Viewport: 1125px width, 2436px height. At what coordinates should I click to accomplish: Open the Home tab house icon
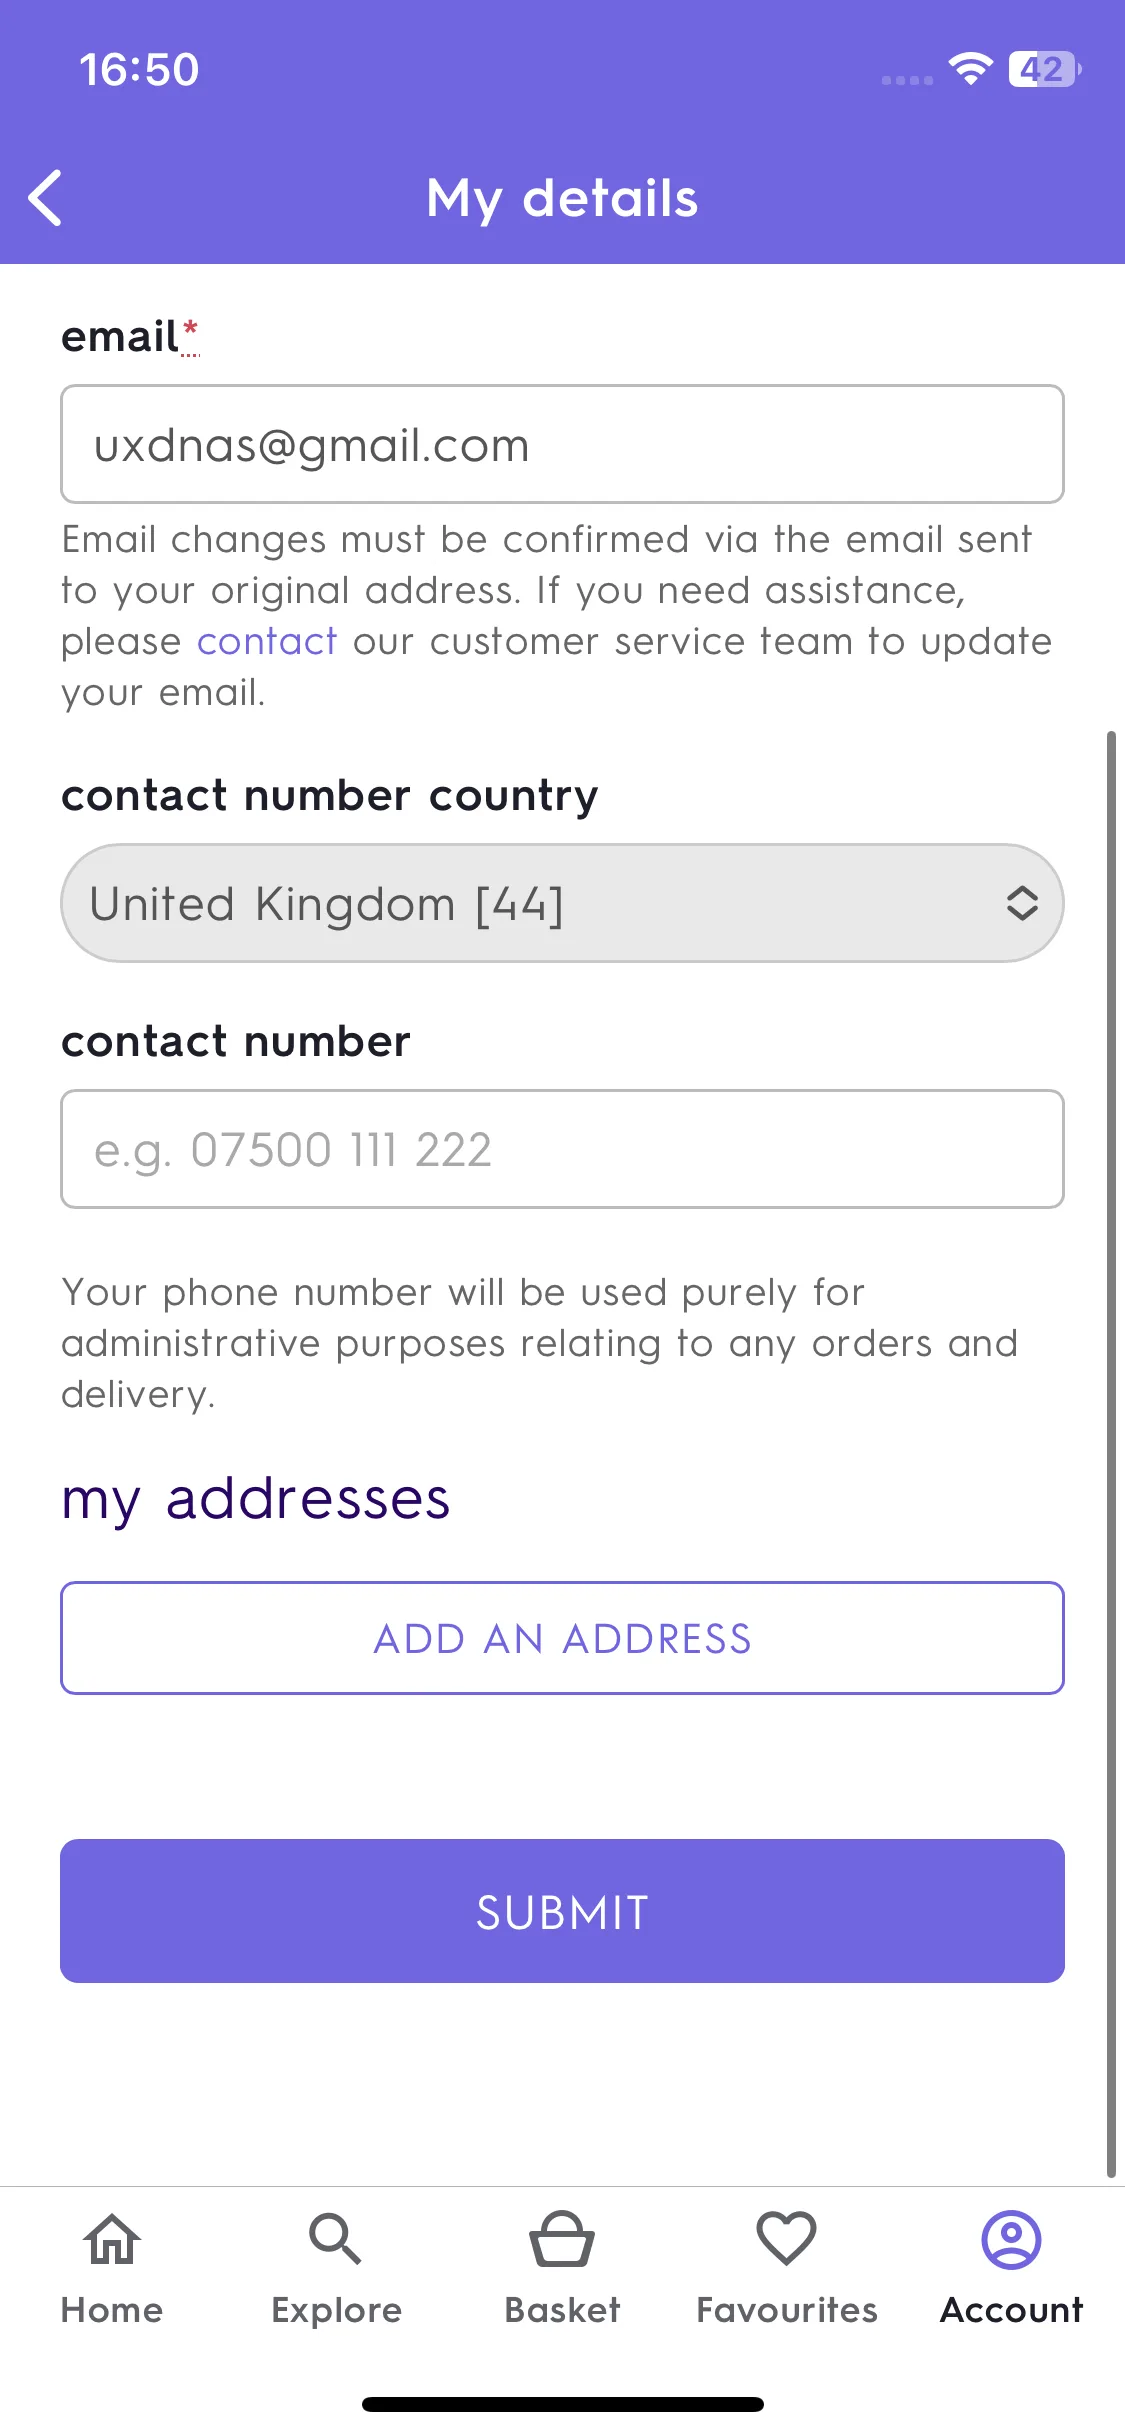112,2239
